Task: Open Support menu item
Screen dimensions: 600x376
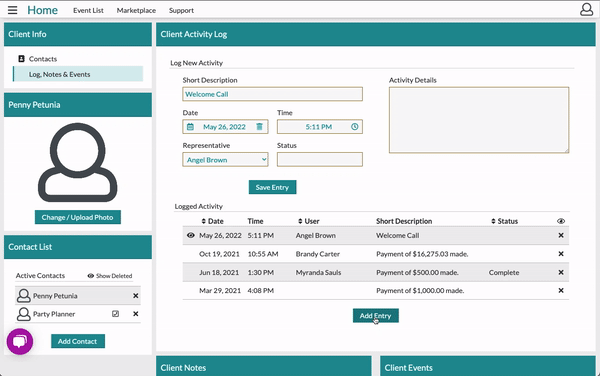Action: 181,10
